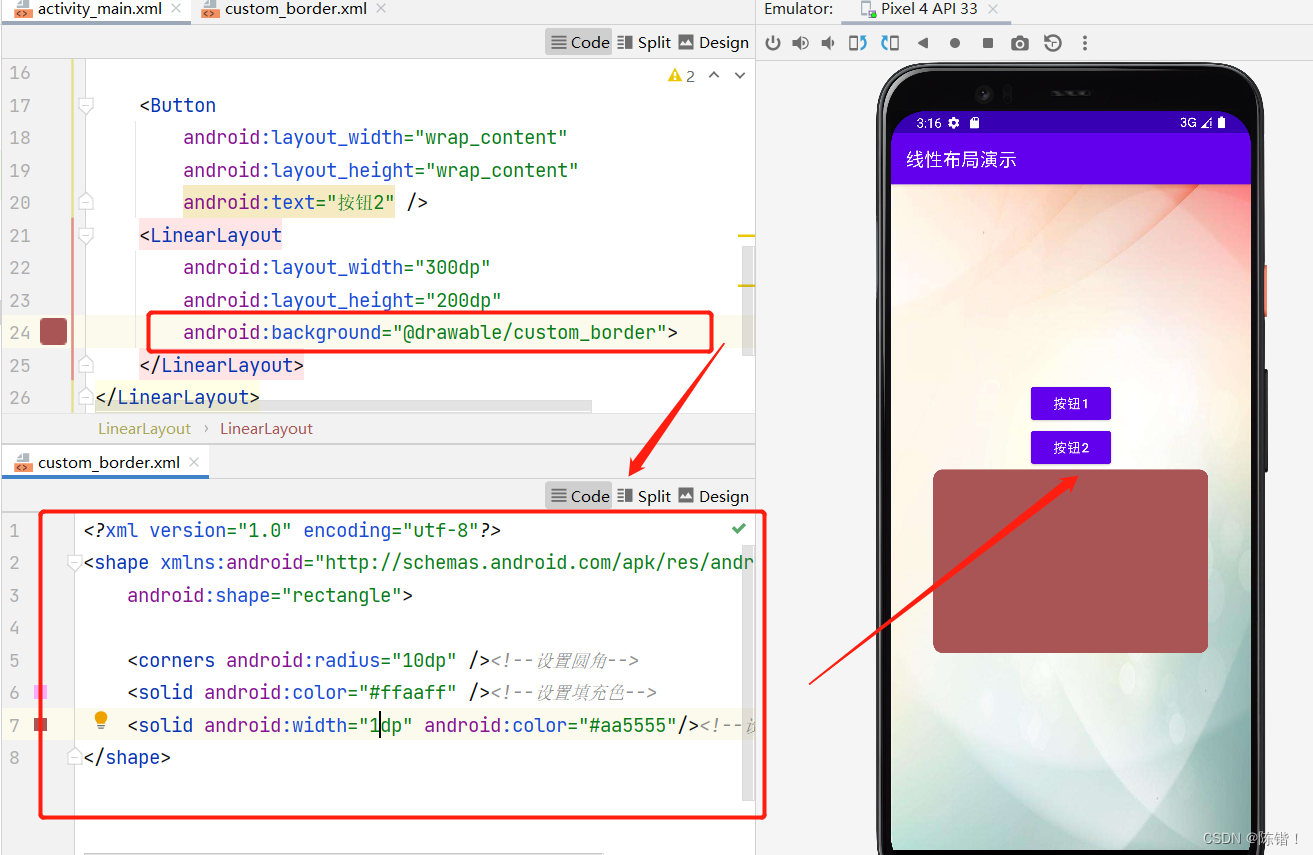
Task: Collapse the Button tag fold at line 17
Action: [x=86, y=105]
